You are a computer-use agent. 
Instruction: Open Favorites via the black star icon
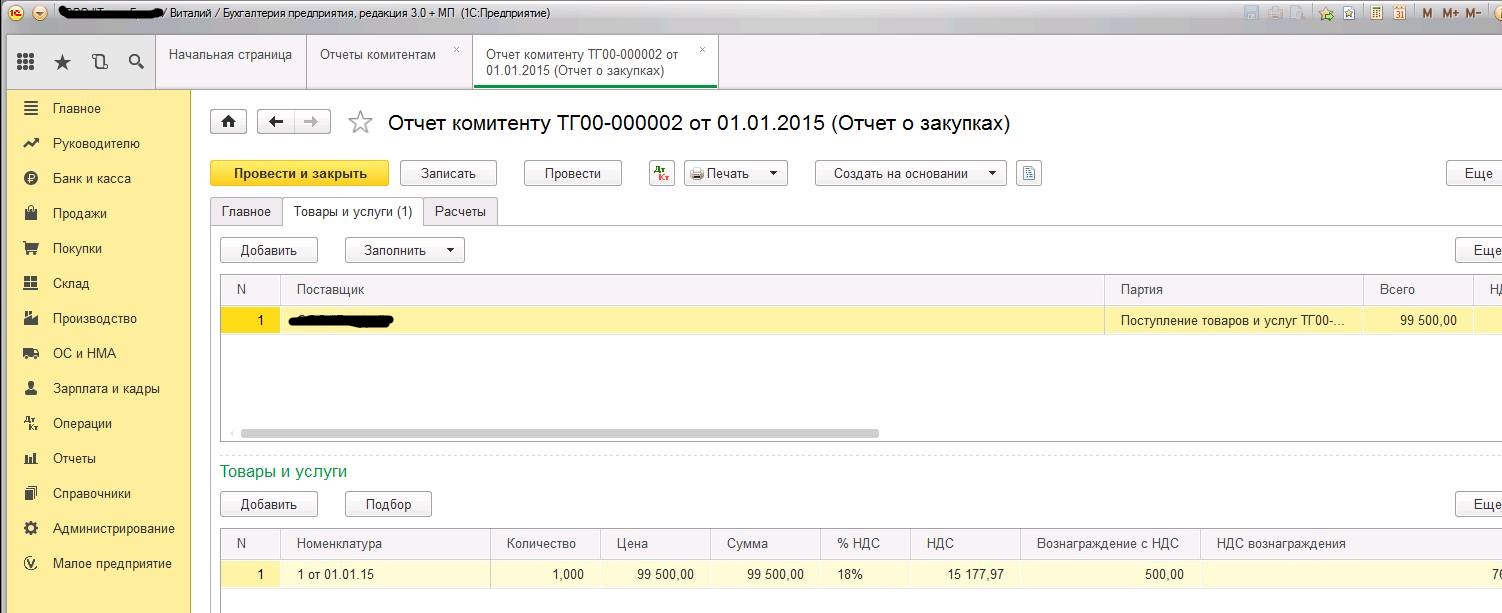point(62,62)
